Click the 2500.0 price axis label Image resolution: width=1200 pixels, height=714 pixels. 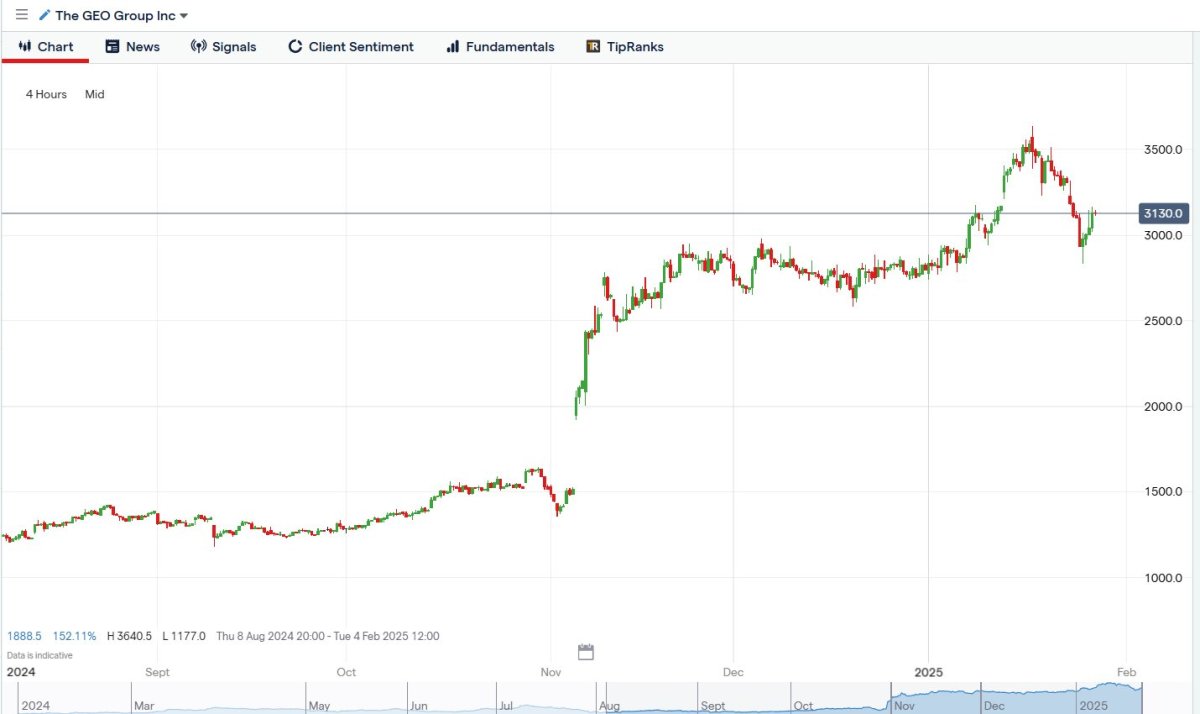point(1164,321)
